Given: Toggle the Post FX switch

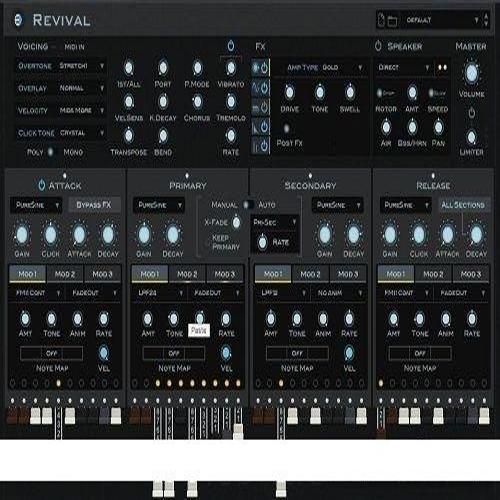Looking at the screenshot, I should 286,128.
